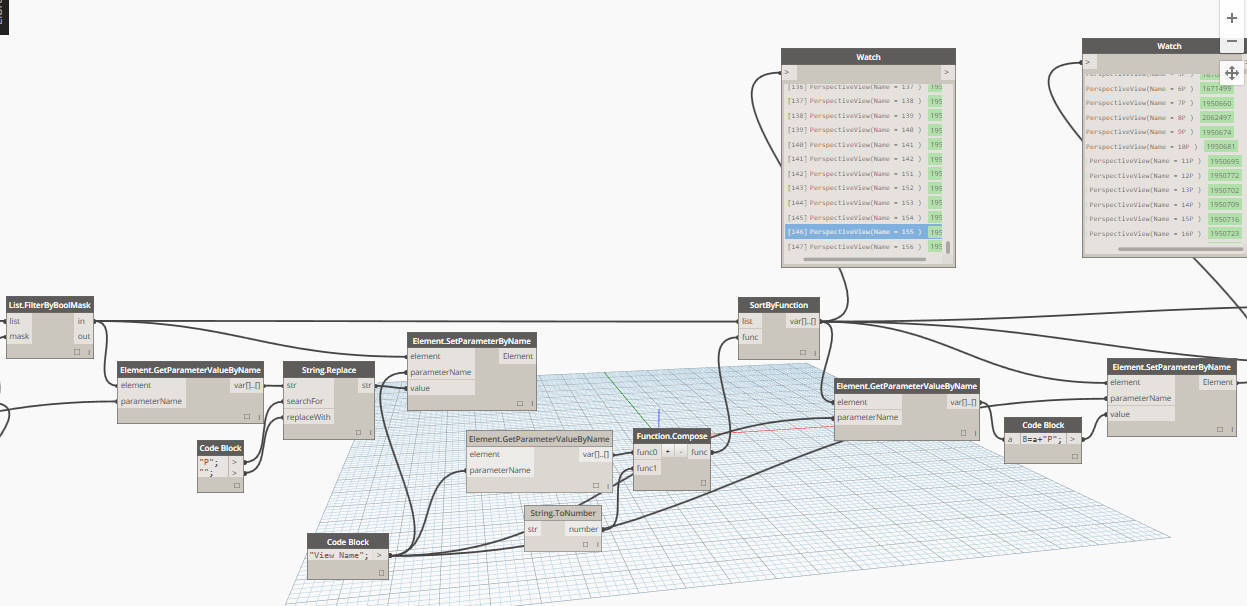The image size is (1247, 606).
Task: Click the output port of "View Name" Code Block
Action: click(x=379, y=555)
